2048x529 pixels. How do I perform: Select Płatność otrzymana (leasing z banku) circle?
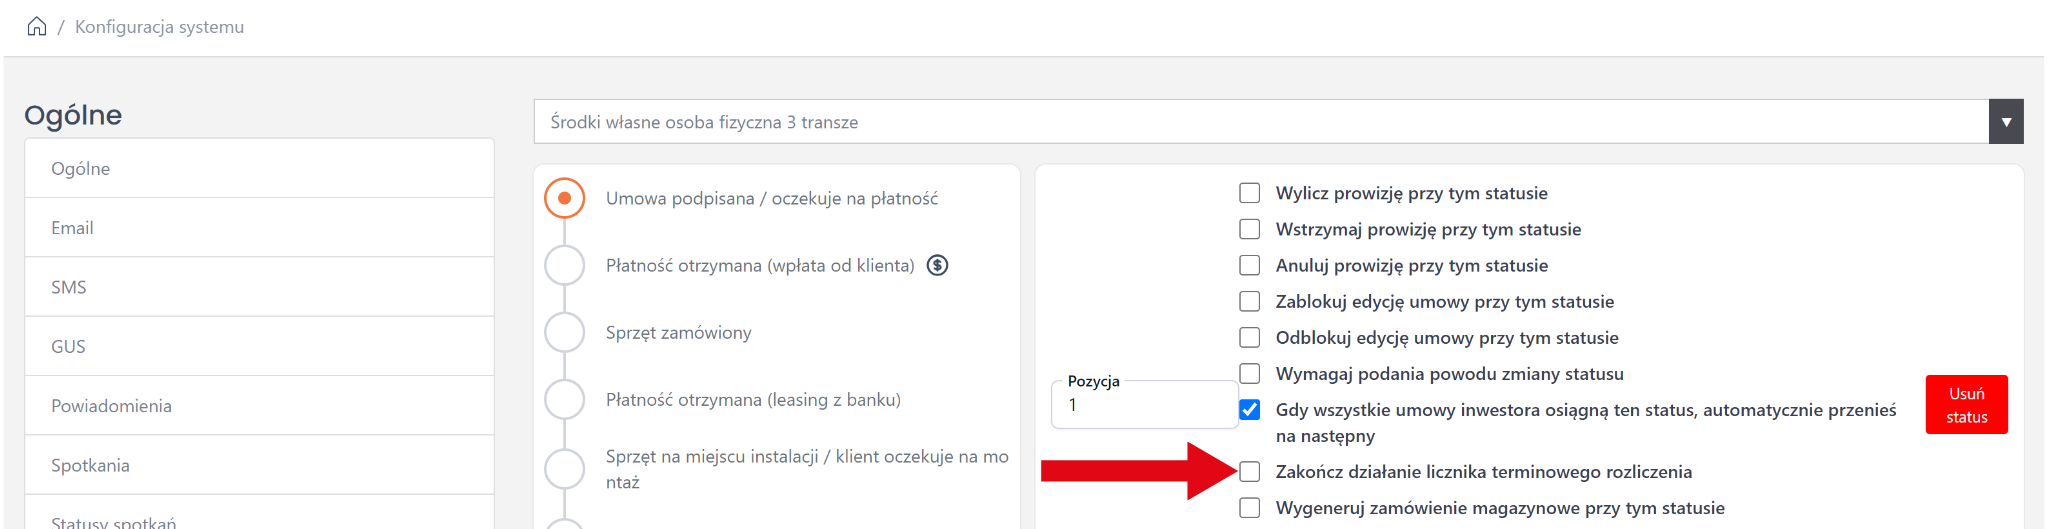(564, 399)
